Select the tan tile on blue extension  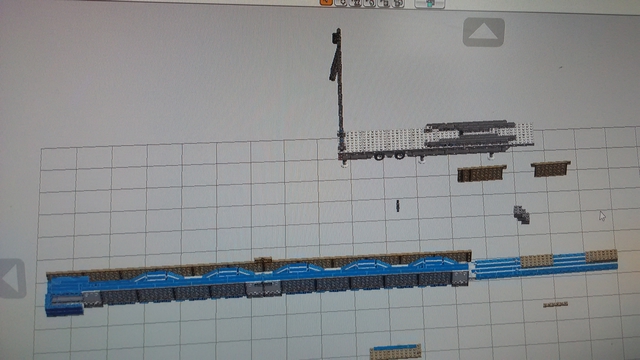click(x=536, y=261)
